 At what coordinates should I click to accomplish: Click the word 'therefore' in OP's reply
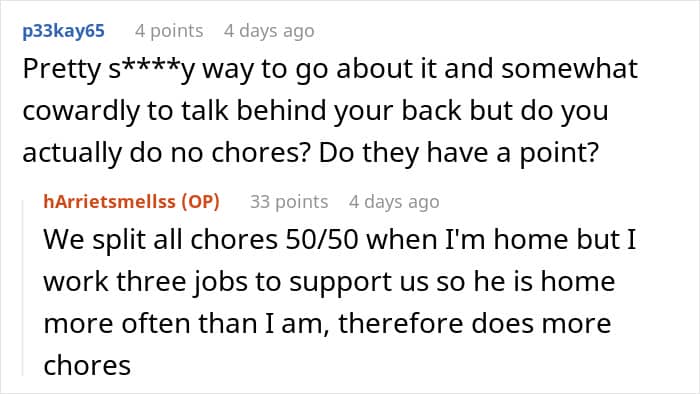click(x=400, y=323)
